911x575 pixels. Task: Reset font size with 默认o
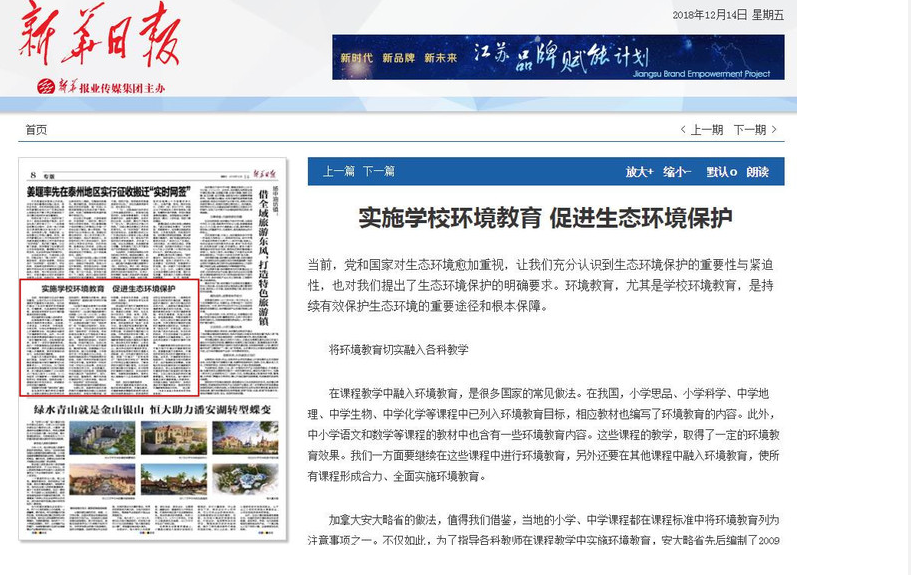click(x=721, y=172)
